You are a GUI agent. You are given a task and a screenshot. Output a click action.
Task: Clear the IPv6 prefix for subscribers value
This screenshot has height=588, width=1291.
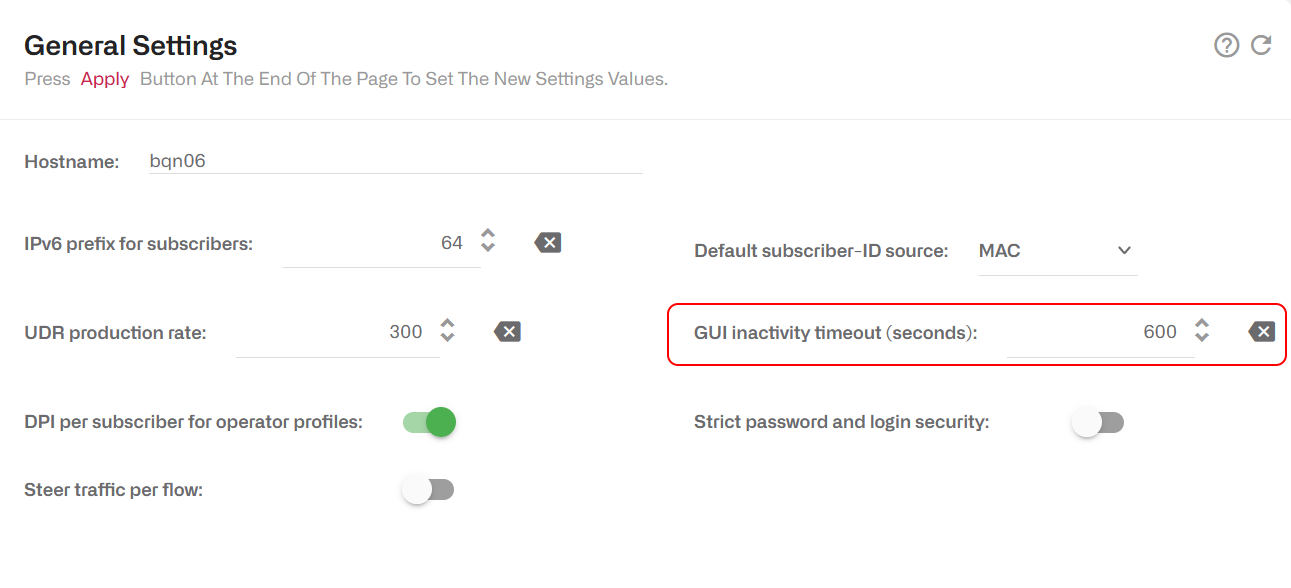(x=547, y=242)
